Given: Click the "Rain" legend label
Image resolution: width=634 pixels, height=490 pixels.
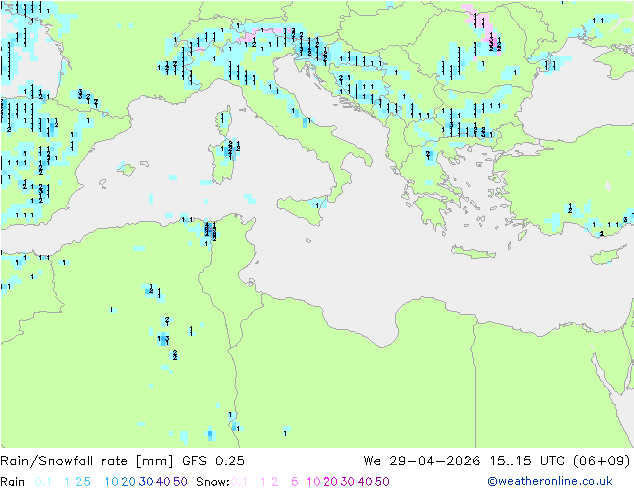Looking at the screenshot, I should (13, 482).
